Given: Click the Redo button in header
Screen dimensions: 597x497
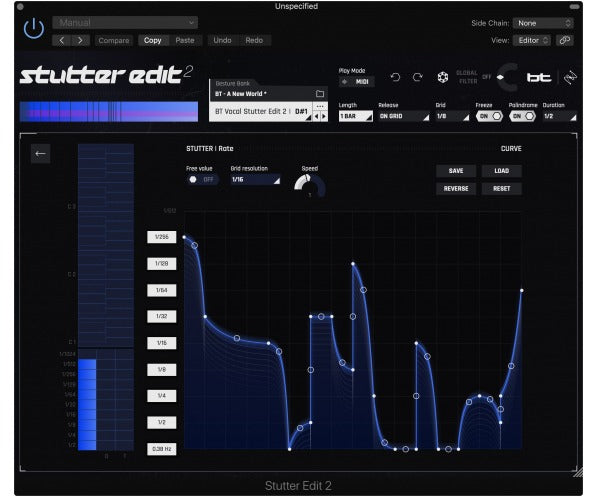Looking at the screenshot, I should 254,40.
